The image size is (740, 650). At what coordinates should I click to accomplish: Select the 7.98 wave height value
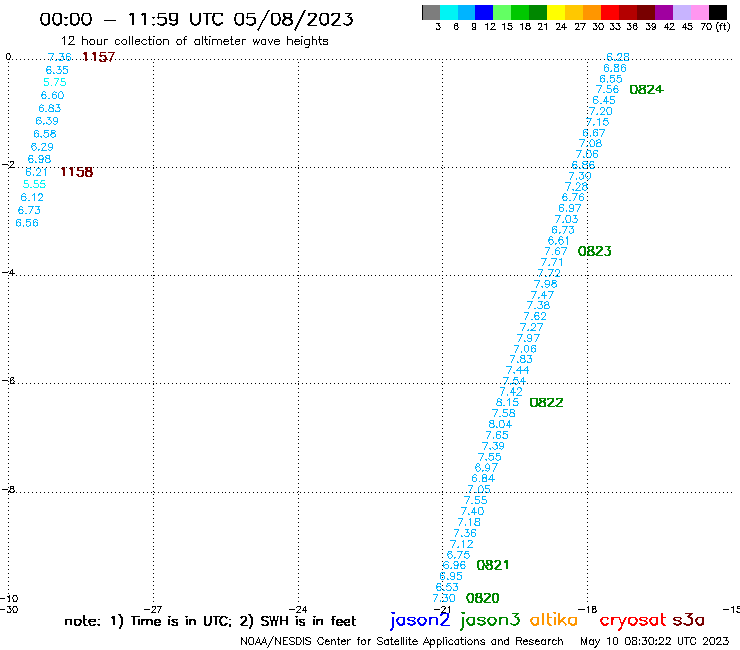[546, 284]
